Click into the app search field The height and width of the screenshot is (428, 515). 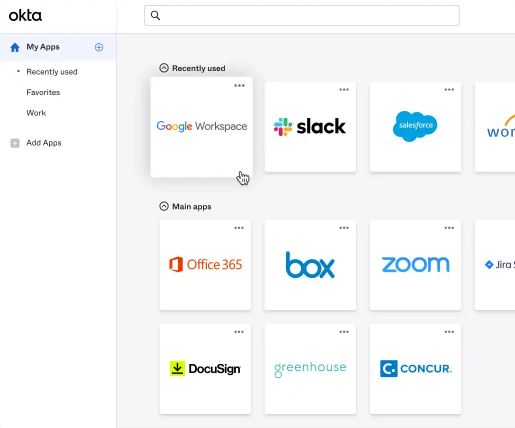(x=302, y=15)
